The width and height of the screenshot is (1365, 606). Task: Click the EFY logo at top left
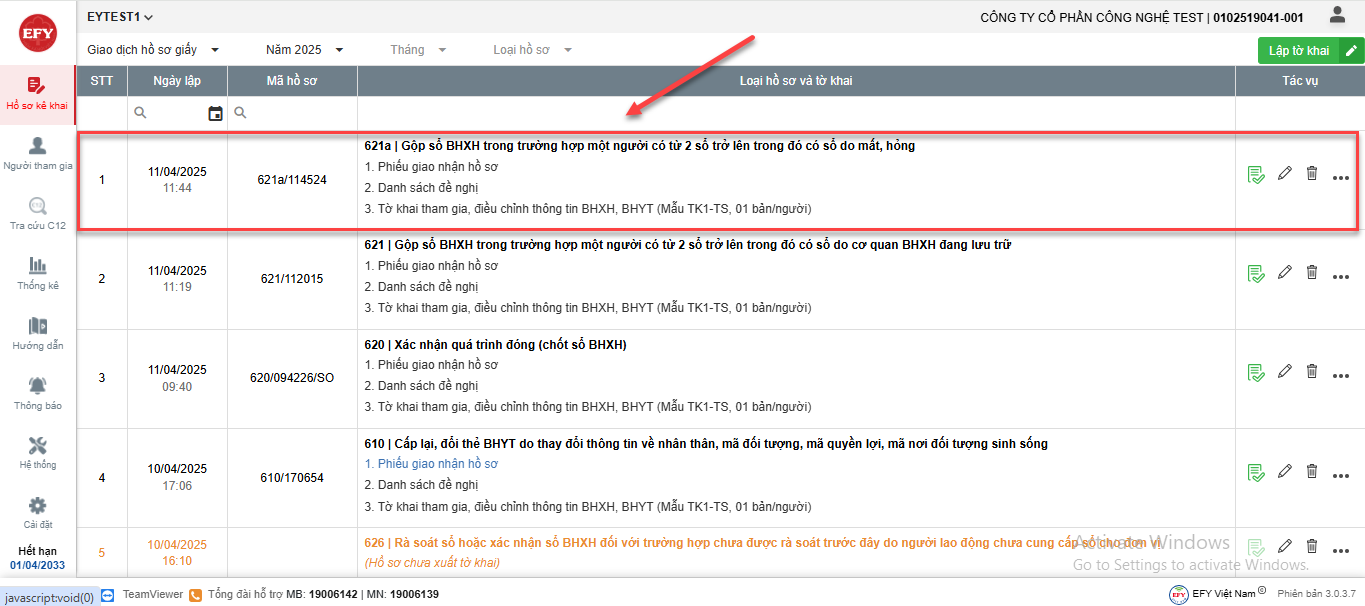coord(38,33)
